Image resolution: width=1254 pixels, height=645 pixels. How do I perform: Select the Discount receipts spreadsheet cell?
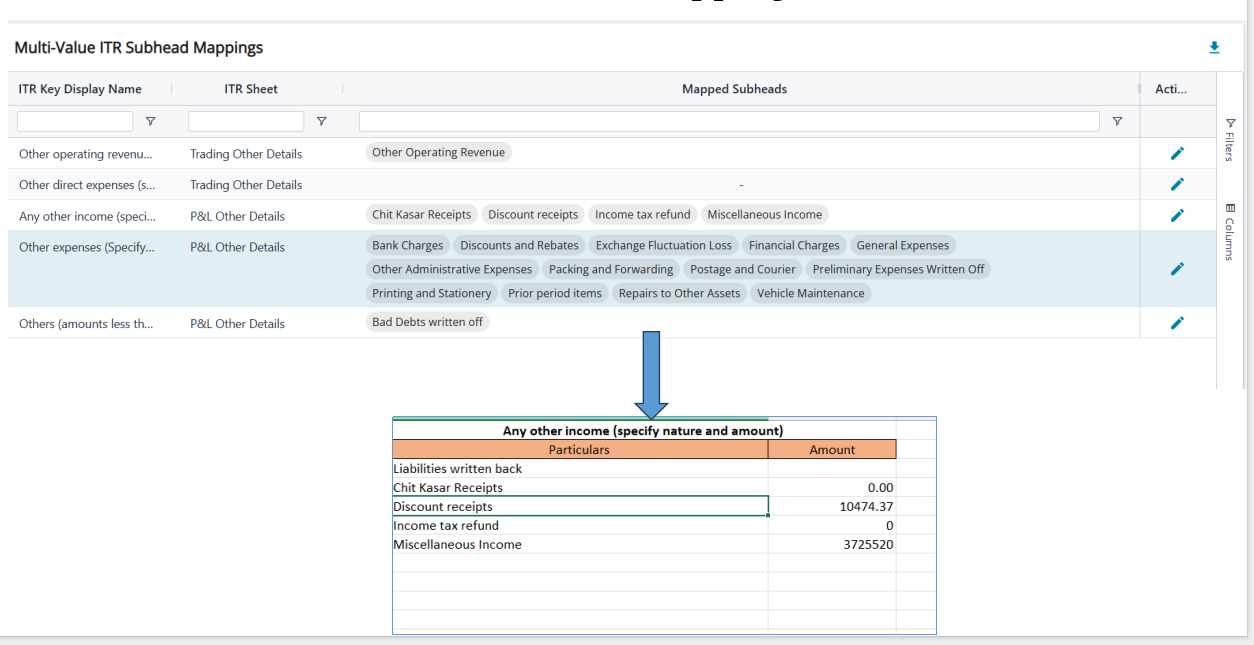click(580, 507)
